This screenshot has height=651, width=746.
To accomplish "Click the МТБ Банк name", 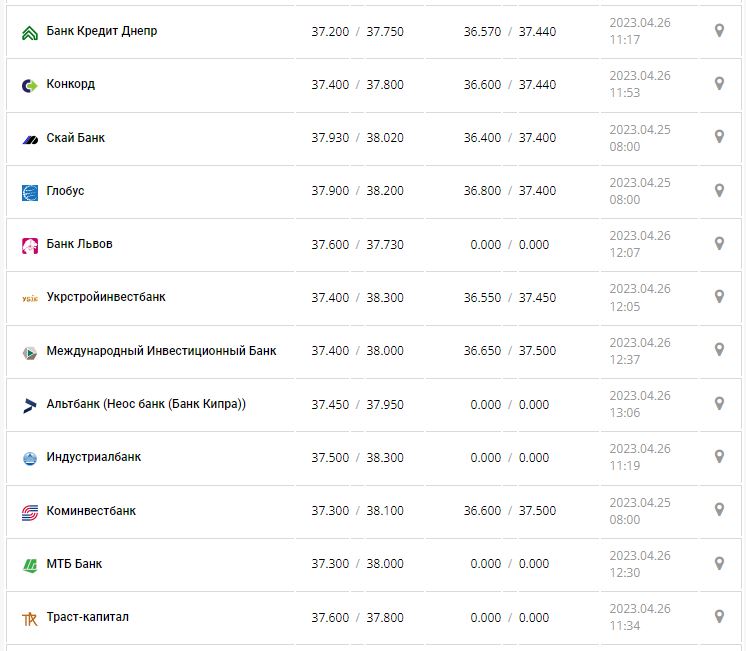I will pyautogui.click(x=74, y=564).
